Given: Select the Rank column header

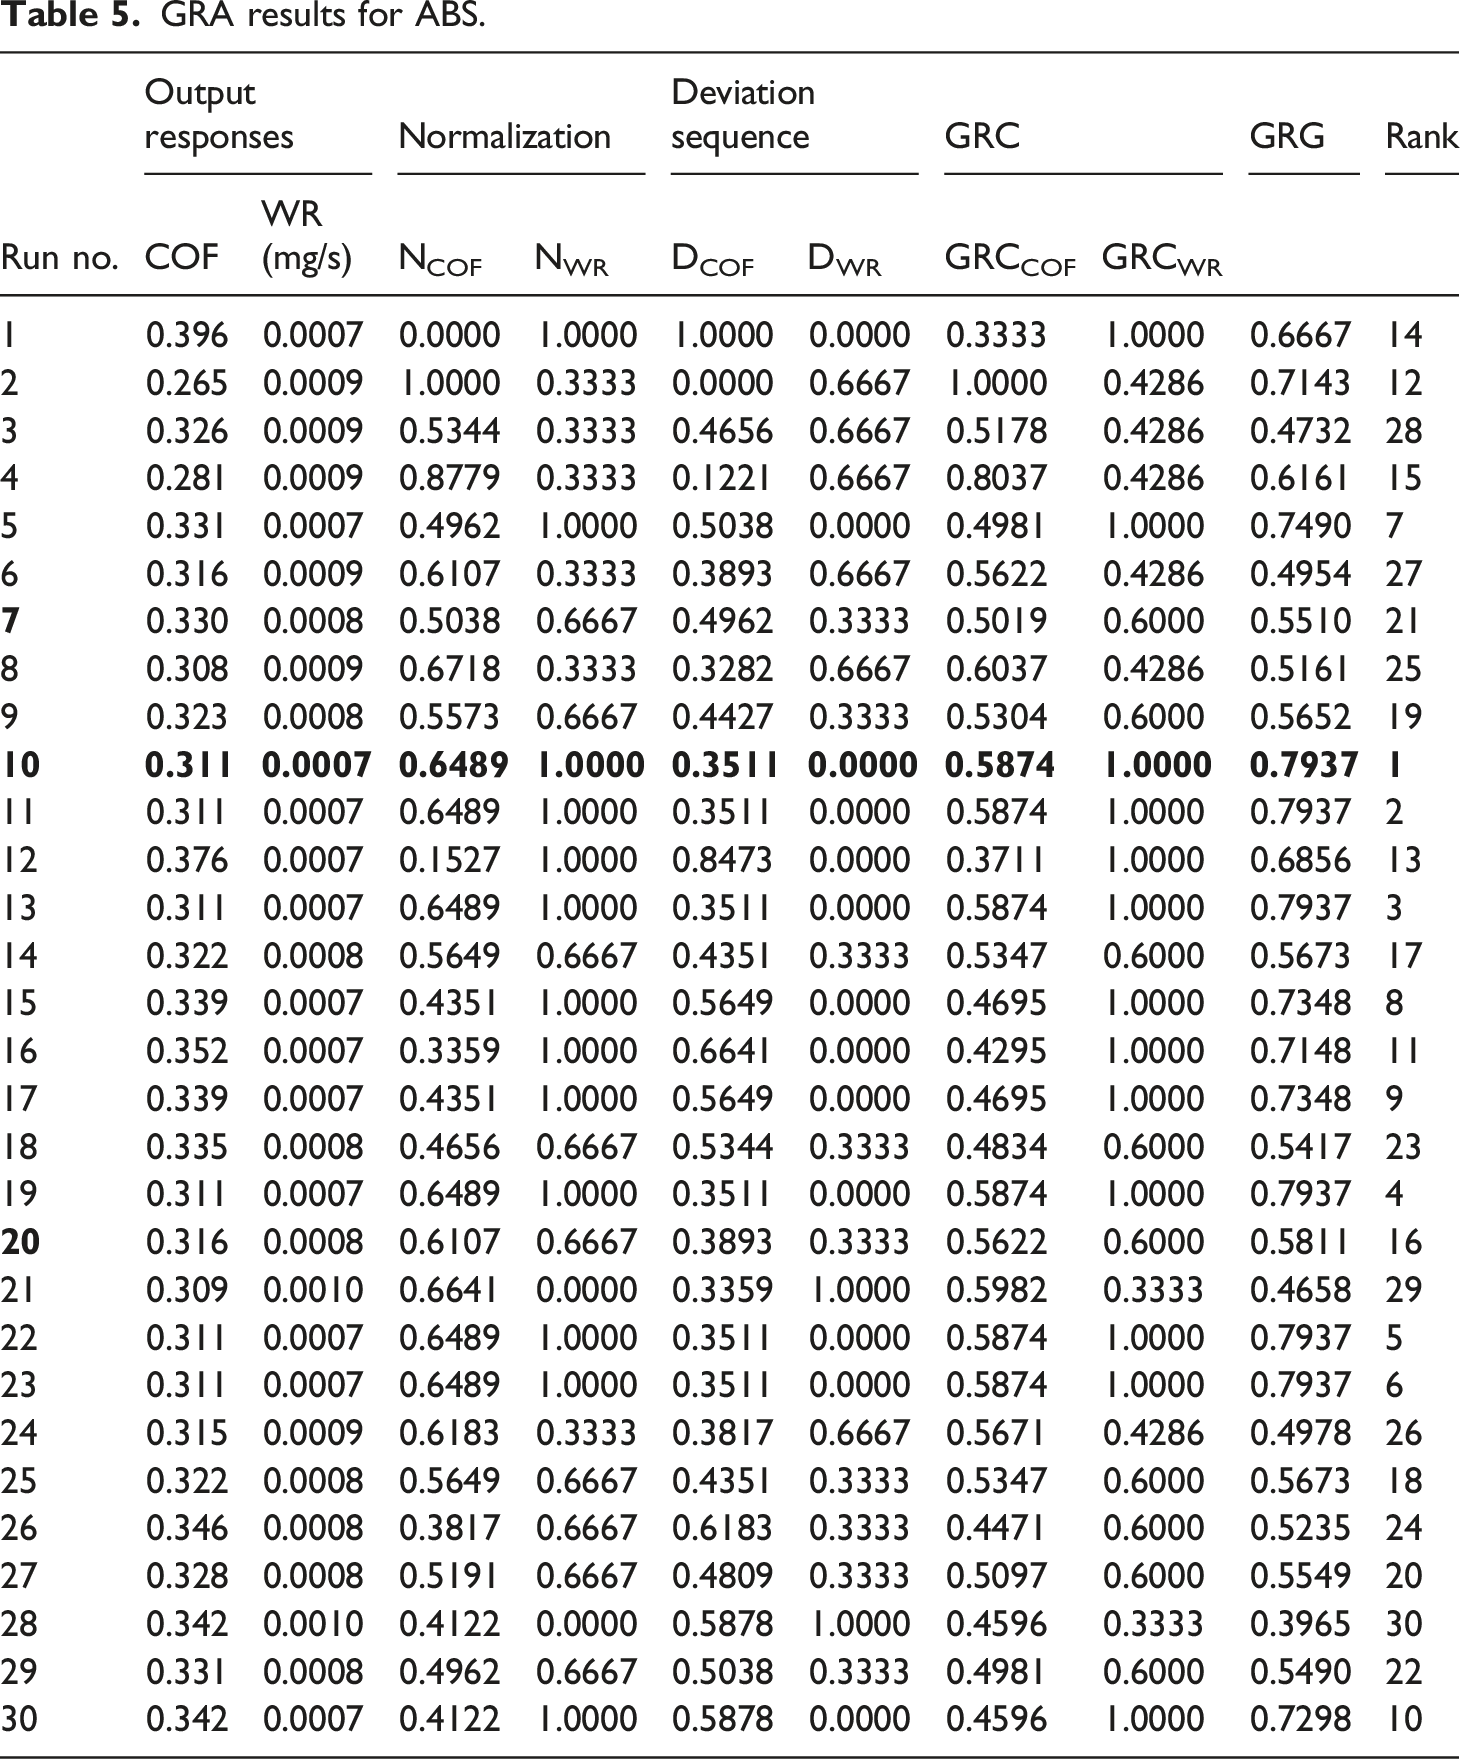Looking at the screenshot, I should coord(1421,136).
